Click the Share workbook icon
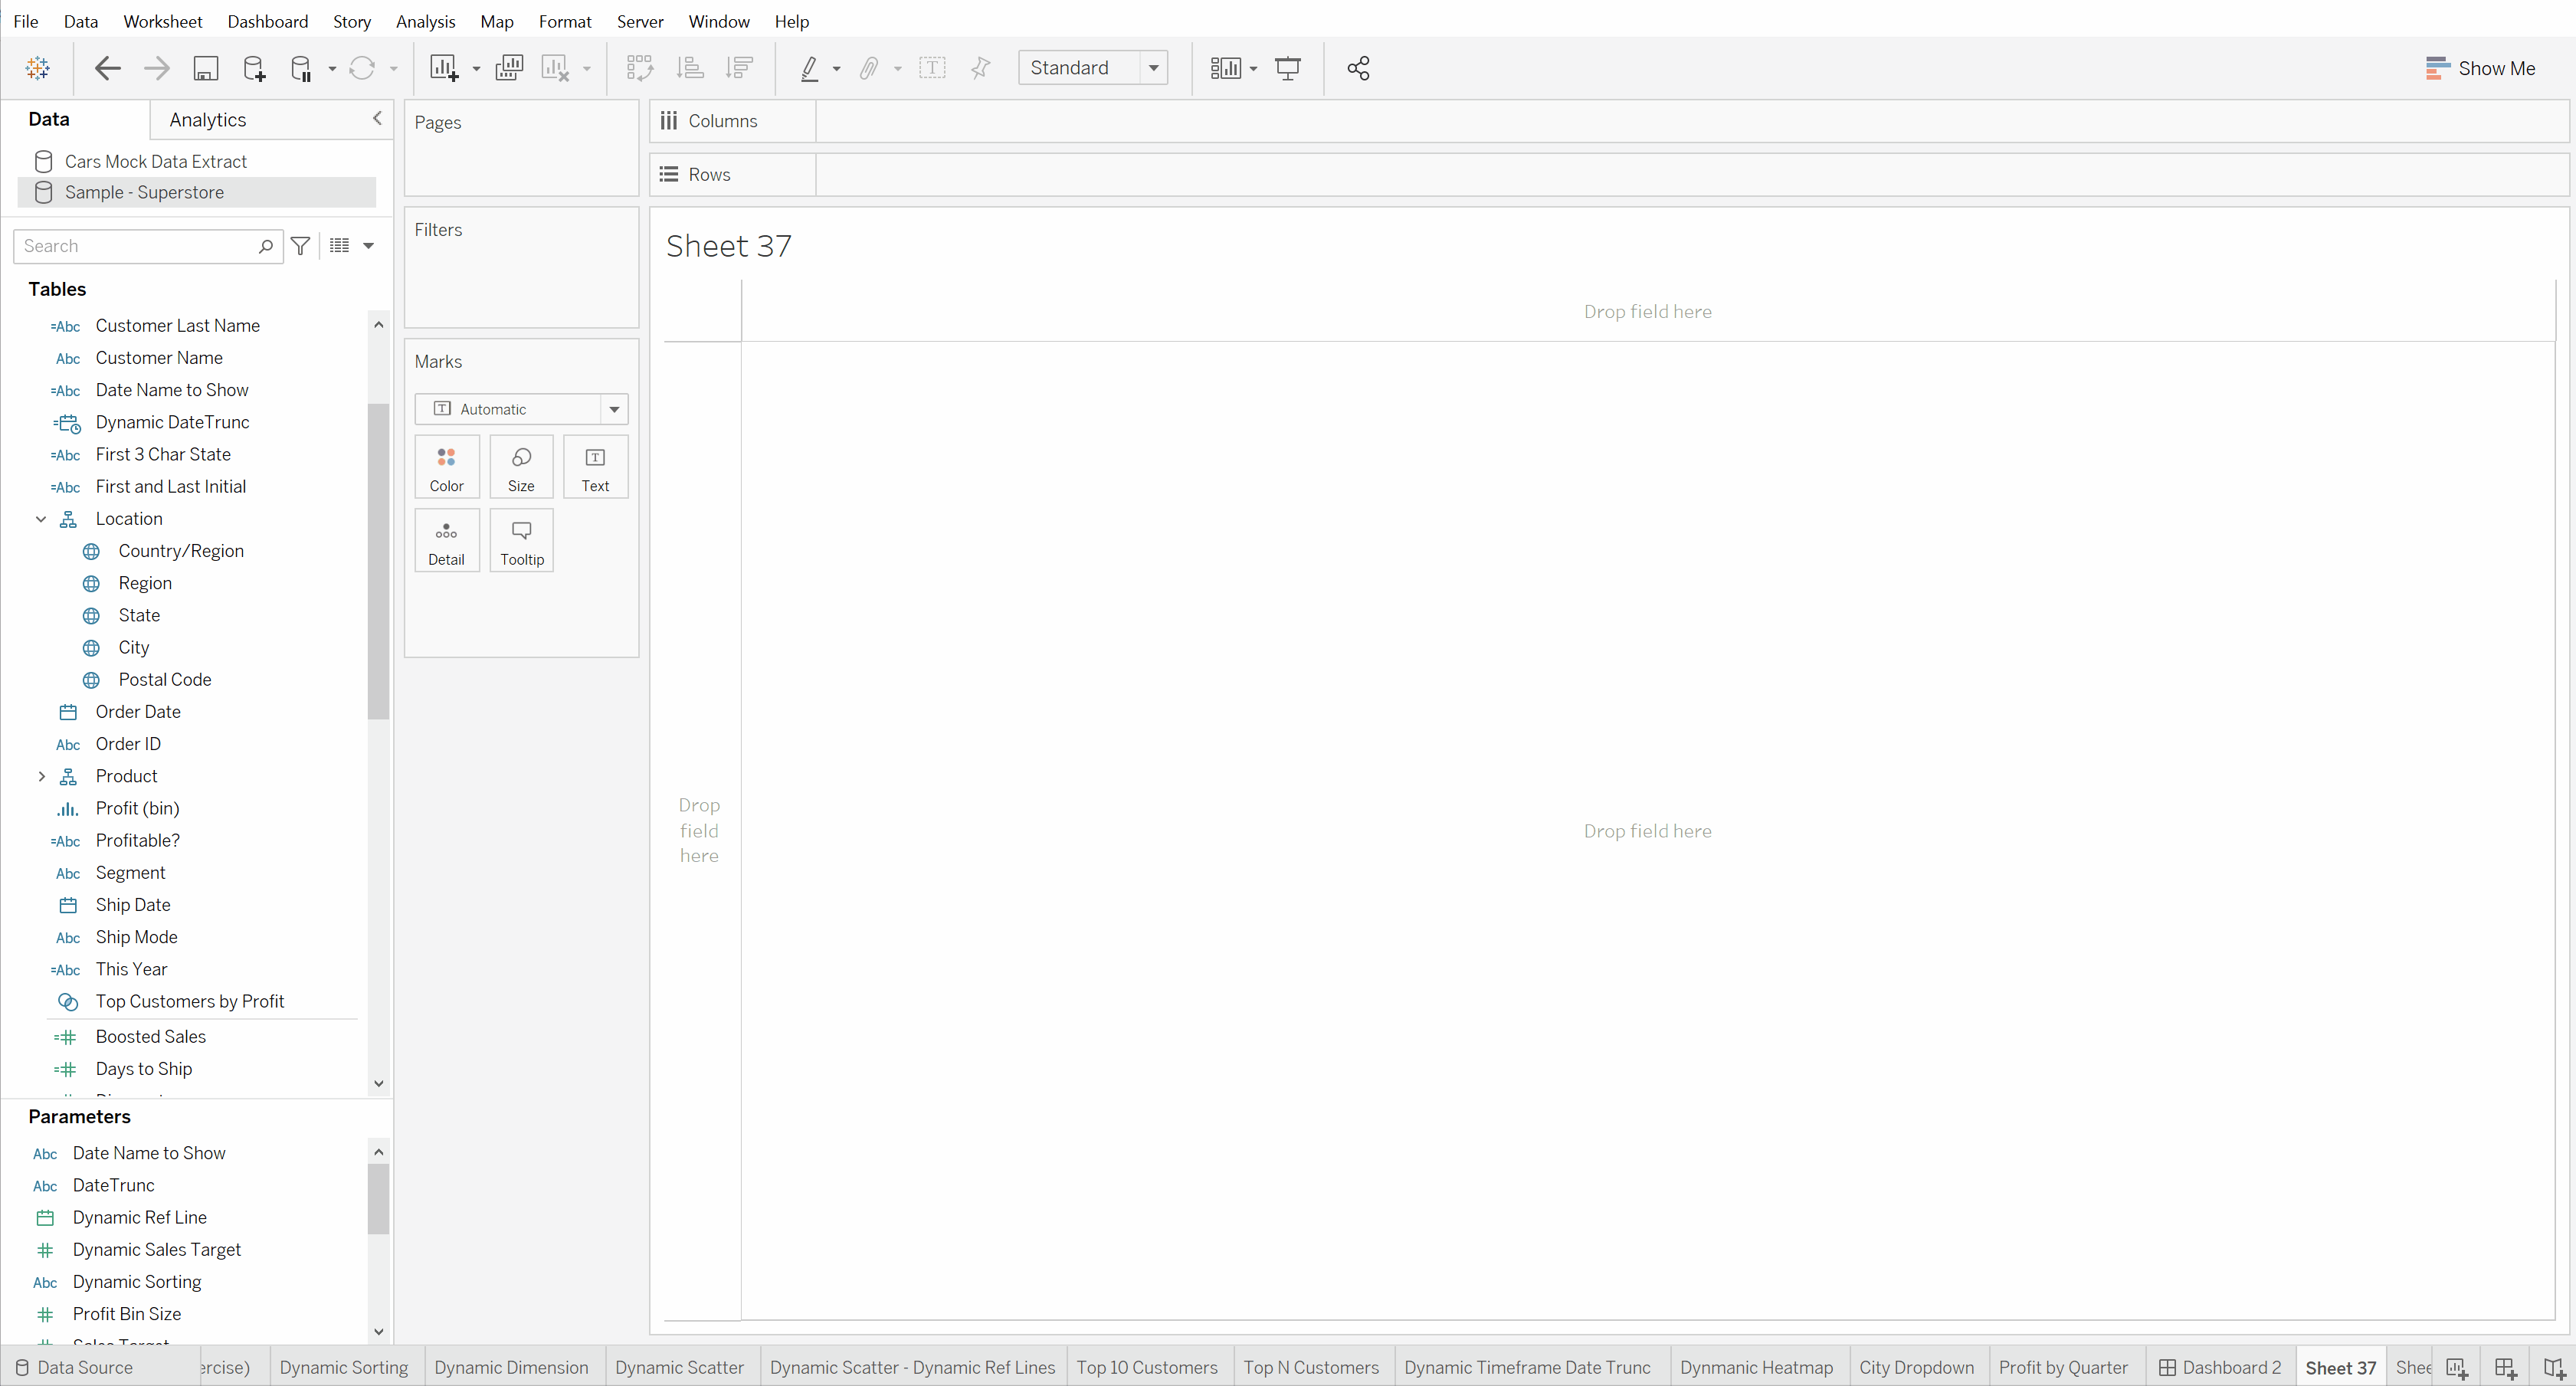Screen dimensions: 2576x1386 pos(1358,68)
